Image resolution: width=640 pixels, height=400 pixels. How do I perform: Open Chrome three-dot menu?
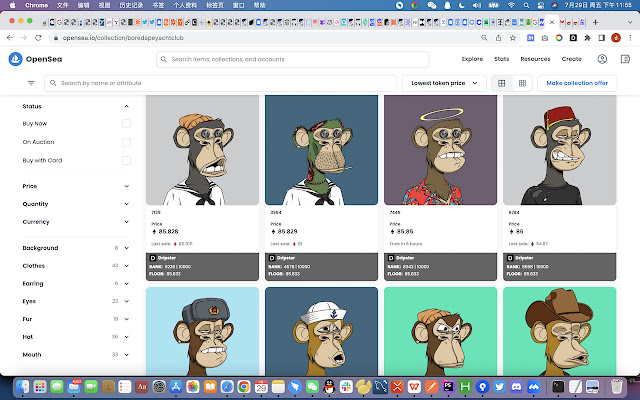click(x=630, y=38)
